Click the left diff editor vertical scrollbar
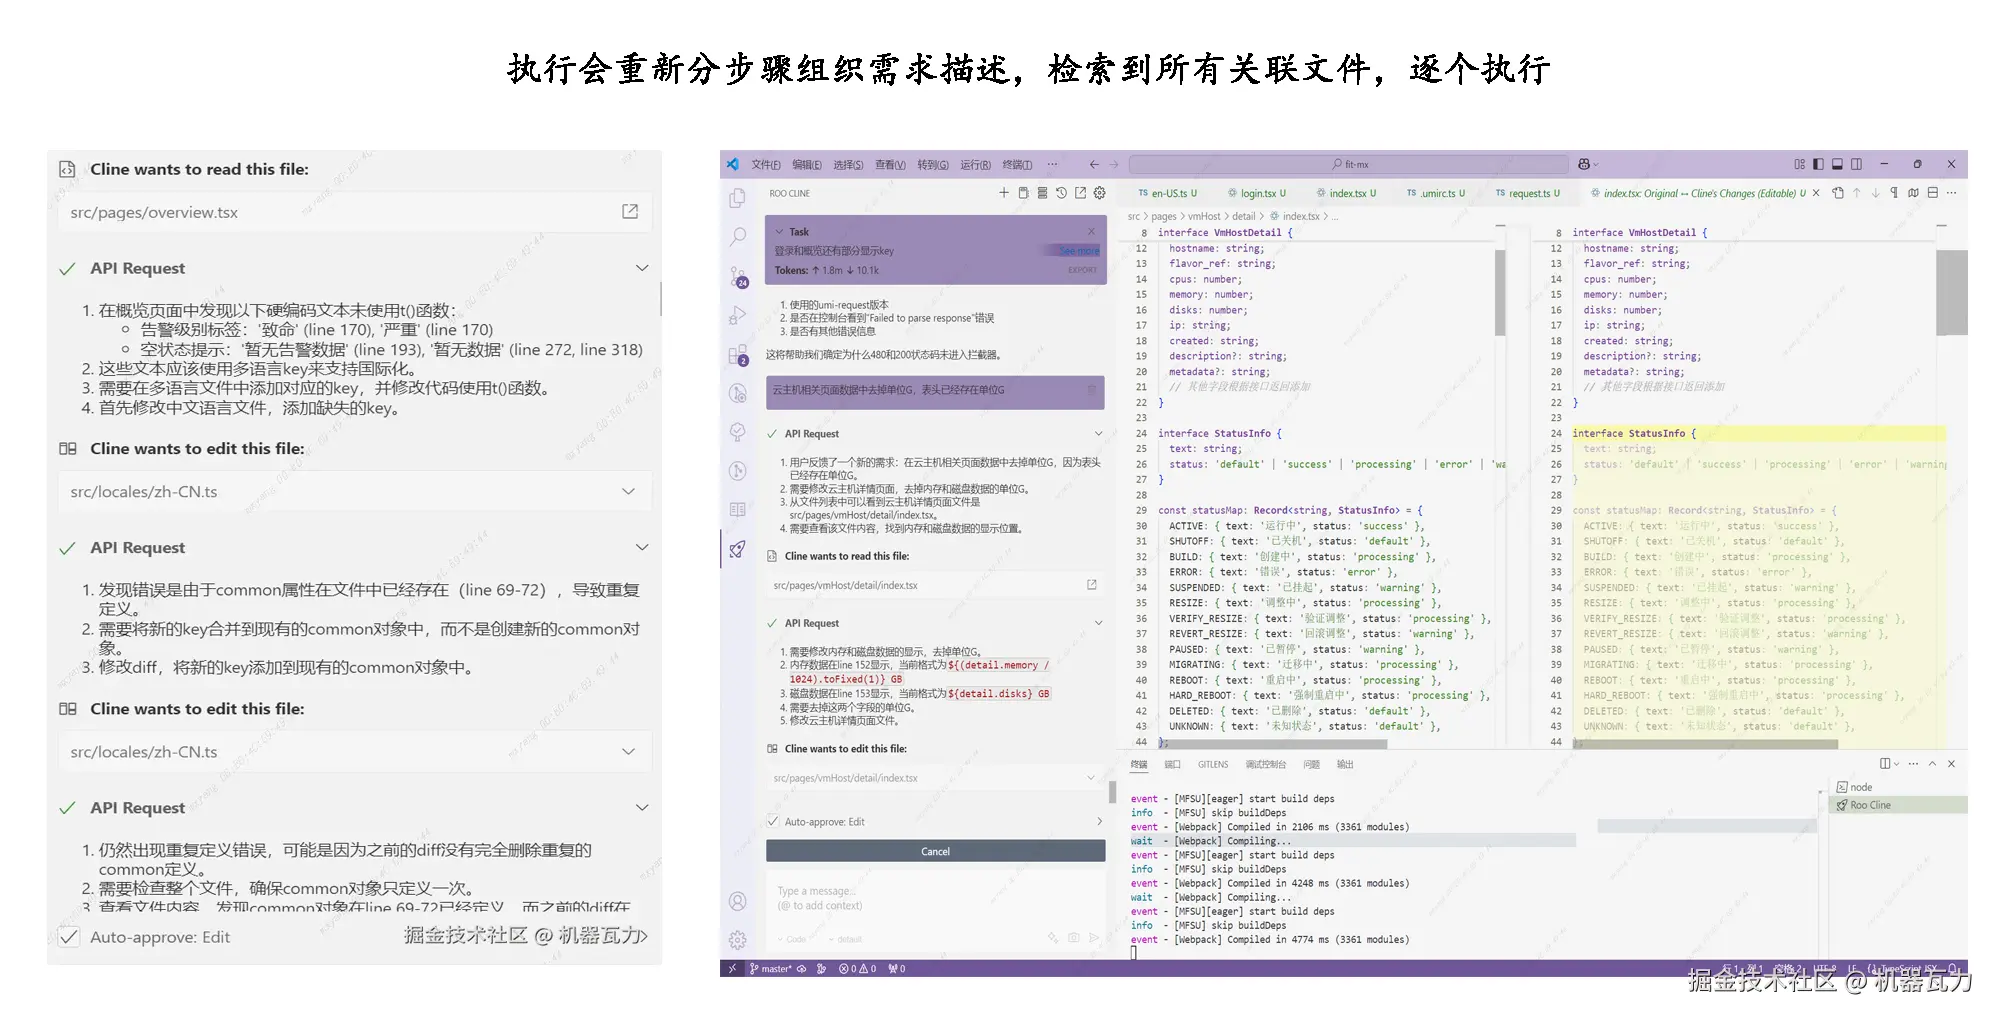 tap(1500, 290)
